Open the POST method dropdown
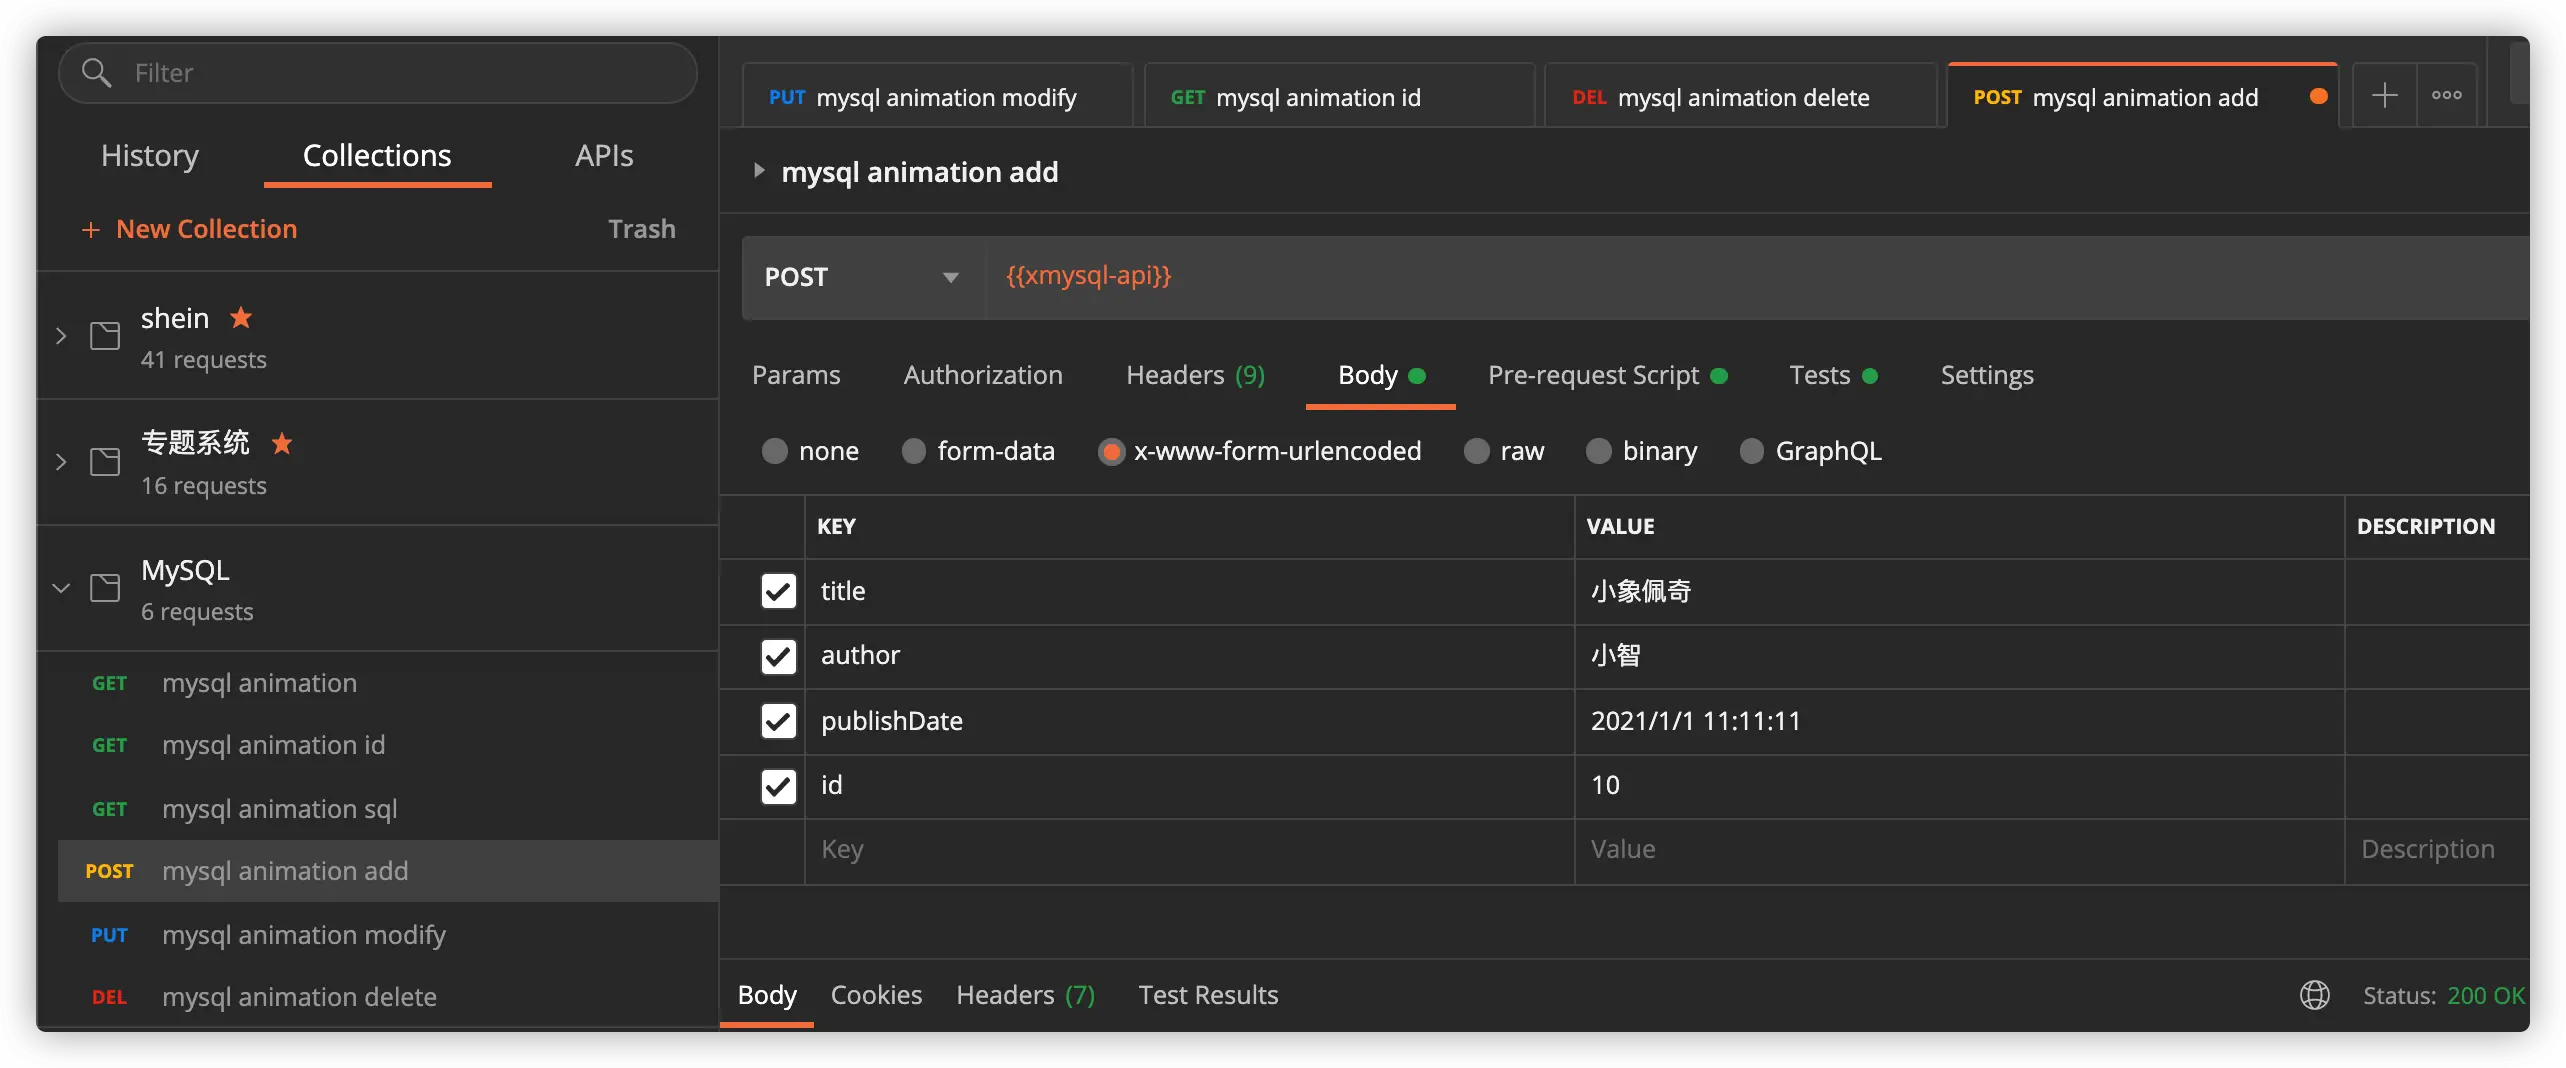 click(x=862, y=277)
